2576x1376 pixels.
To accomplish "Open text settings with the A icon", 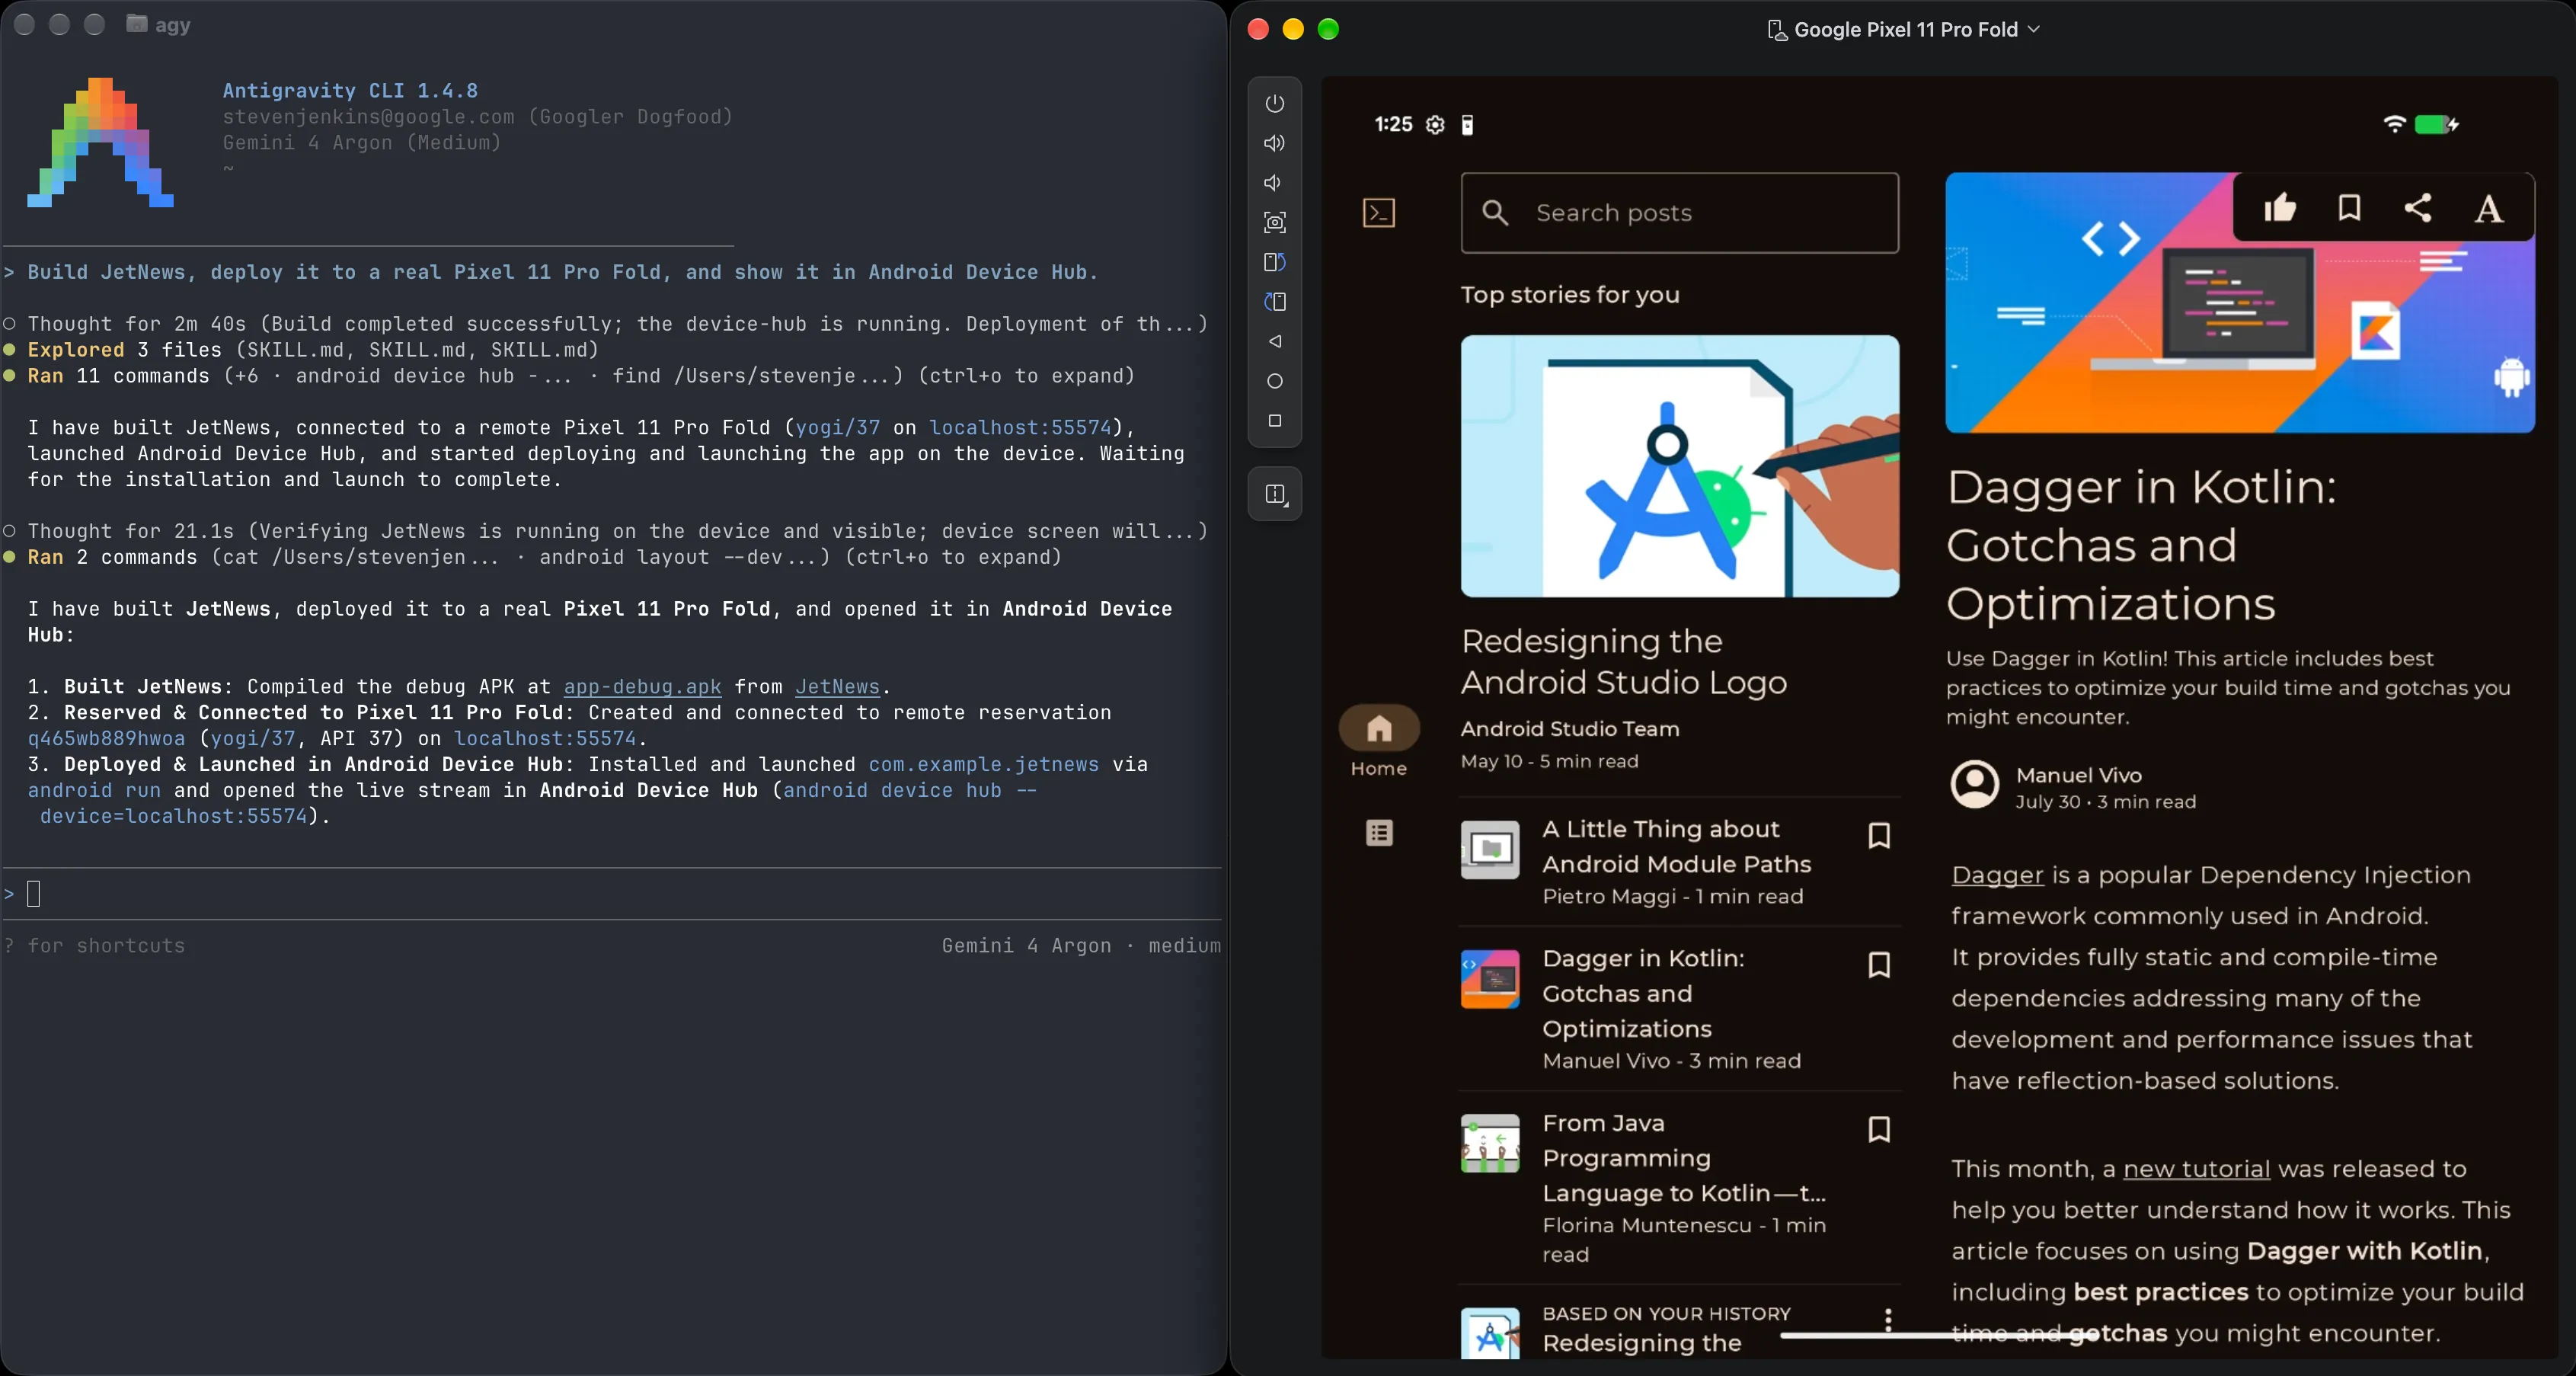I will pos(2489,208).
